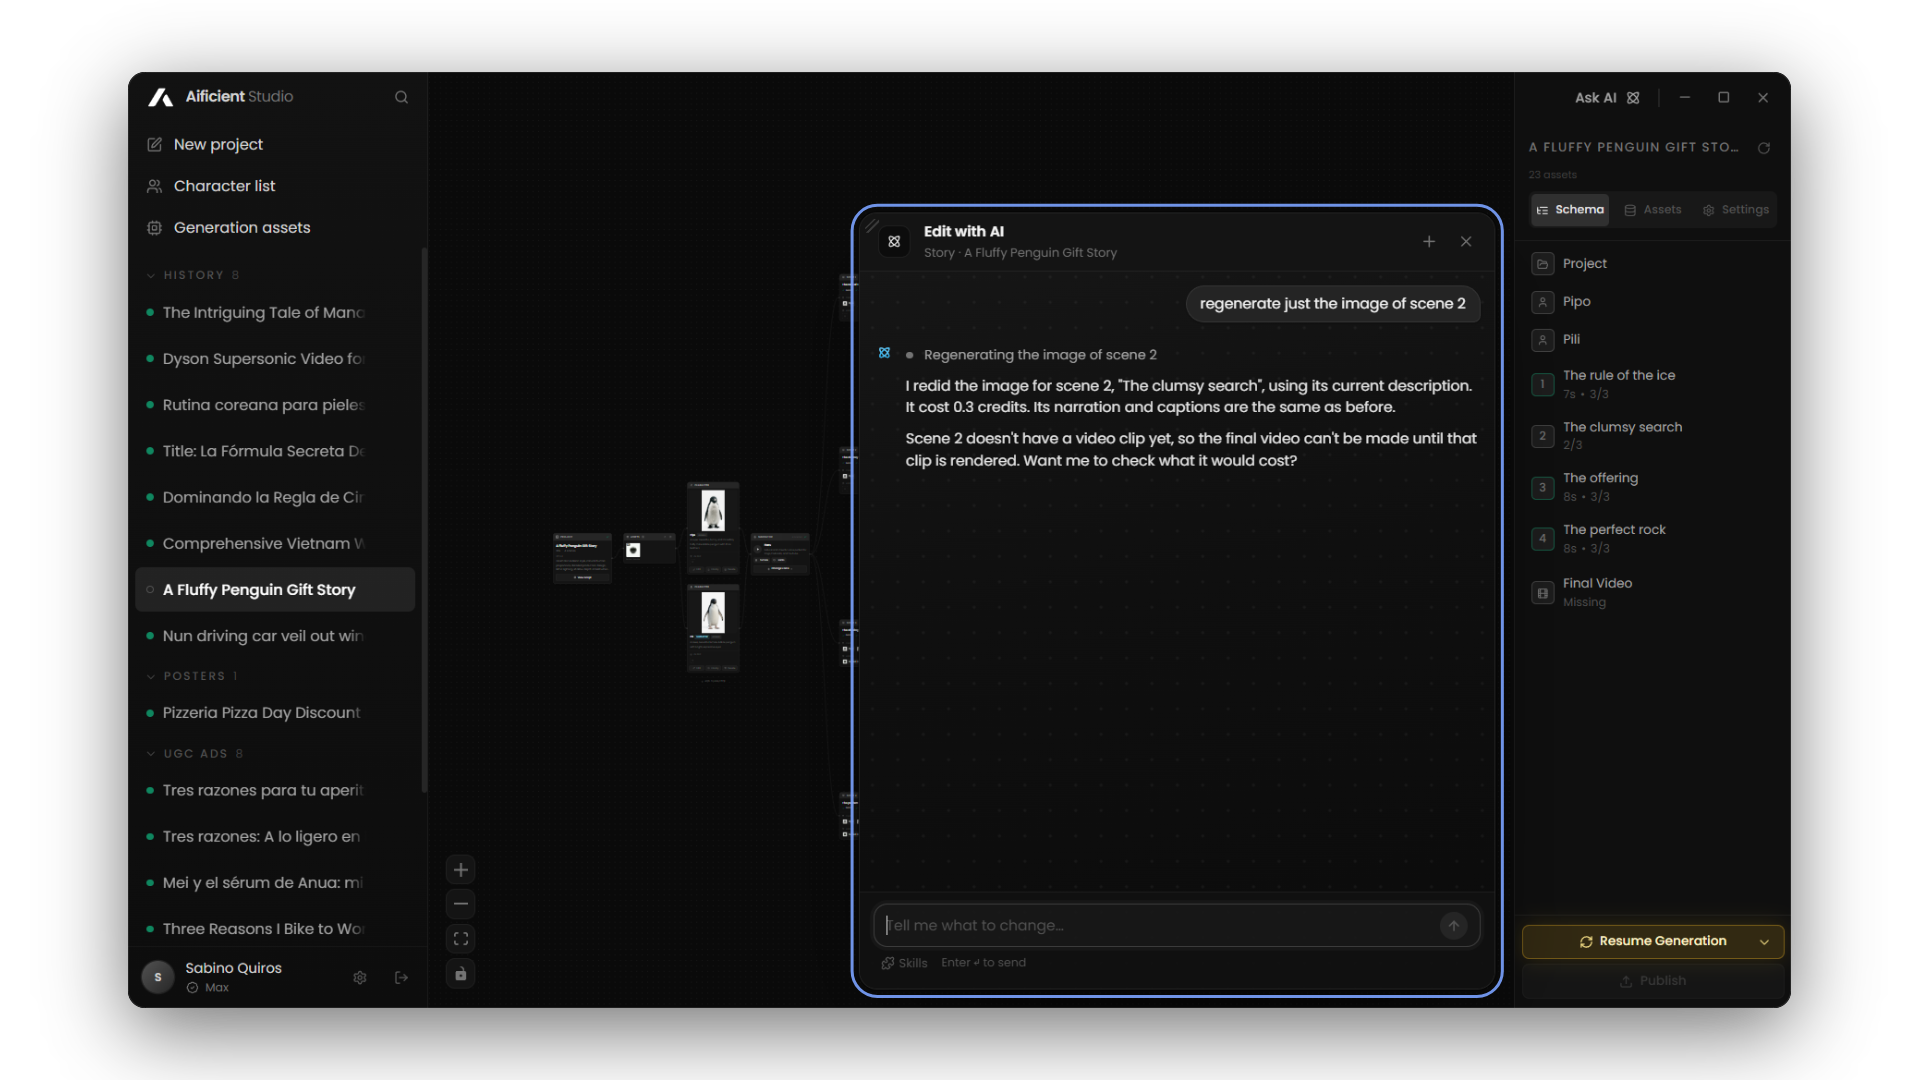
Task: Open Resume Generation dropdown arrow
Action: tap(1764, 942)
